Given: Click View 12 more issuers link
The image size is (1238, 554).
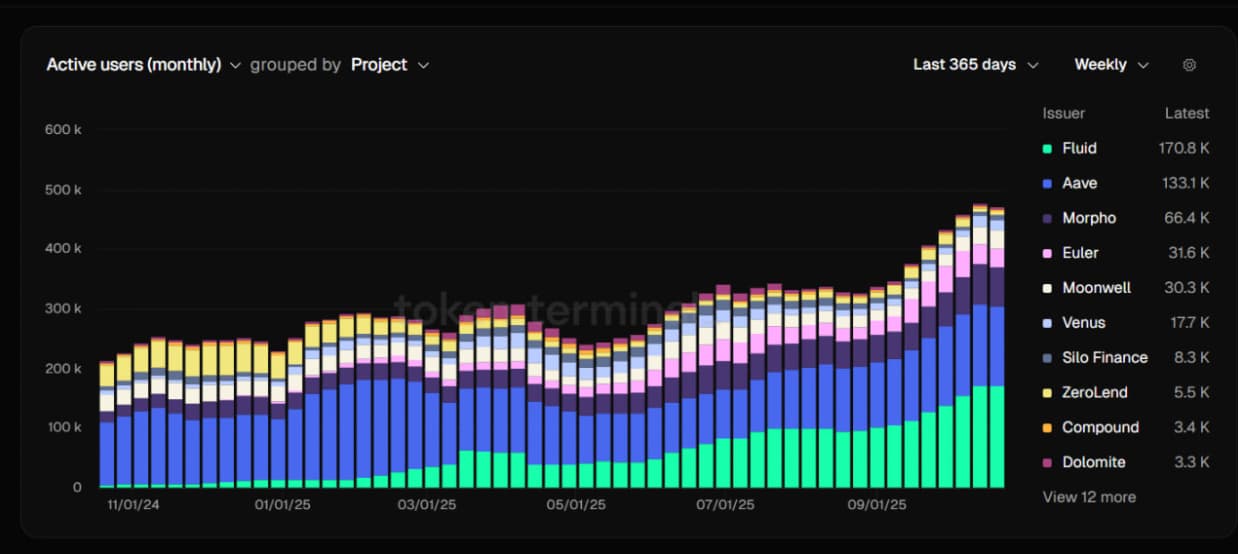Looking at the screenshot, I should click(1089, 497).
